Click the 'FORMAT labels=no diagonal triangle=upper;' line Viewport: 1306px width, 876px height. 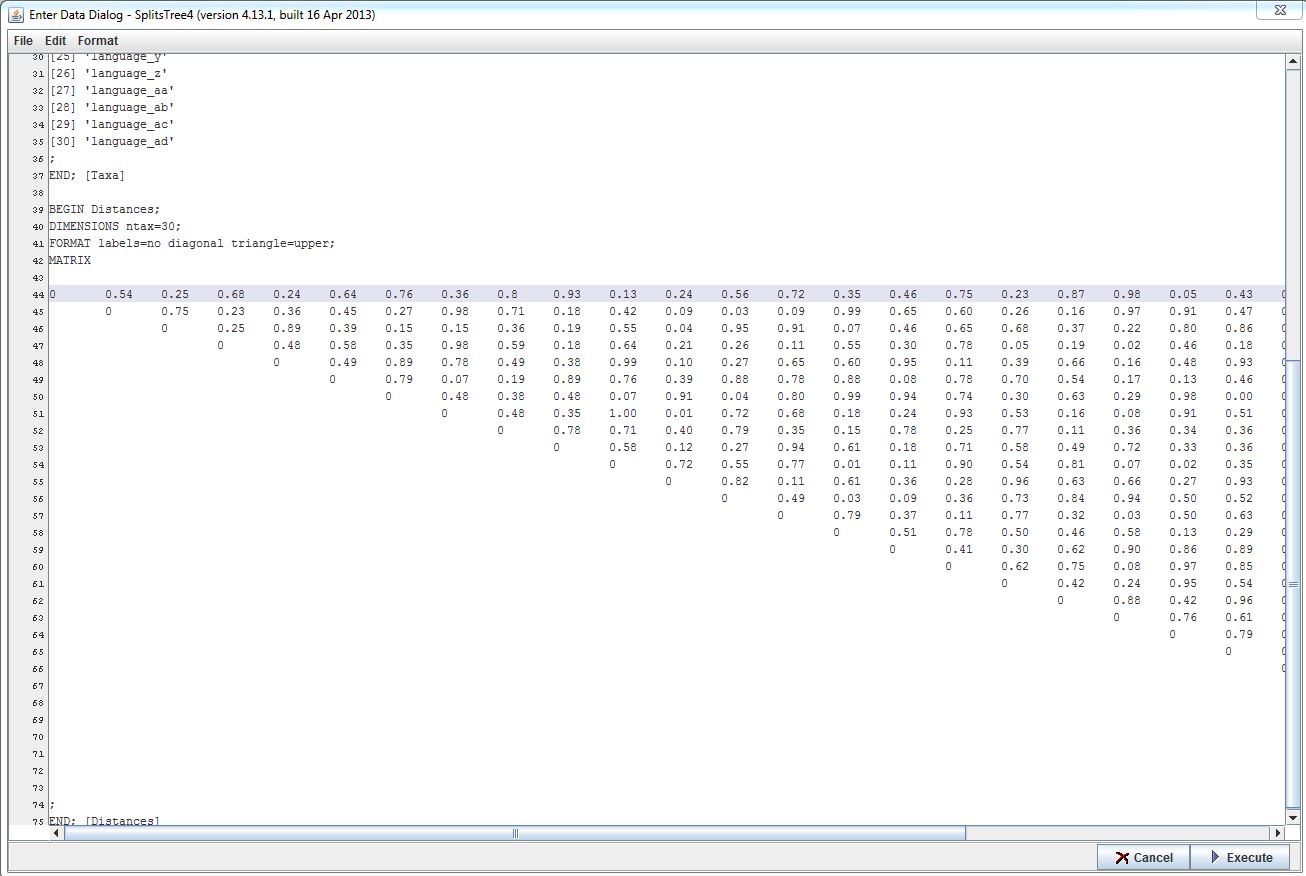pos(191,243)
